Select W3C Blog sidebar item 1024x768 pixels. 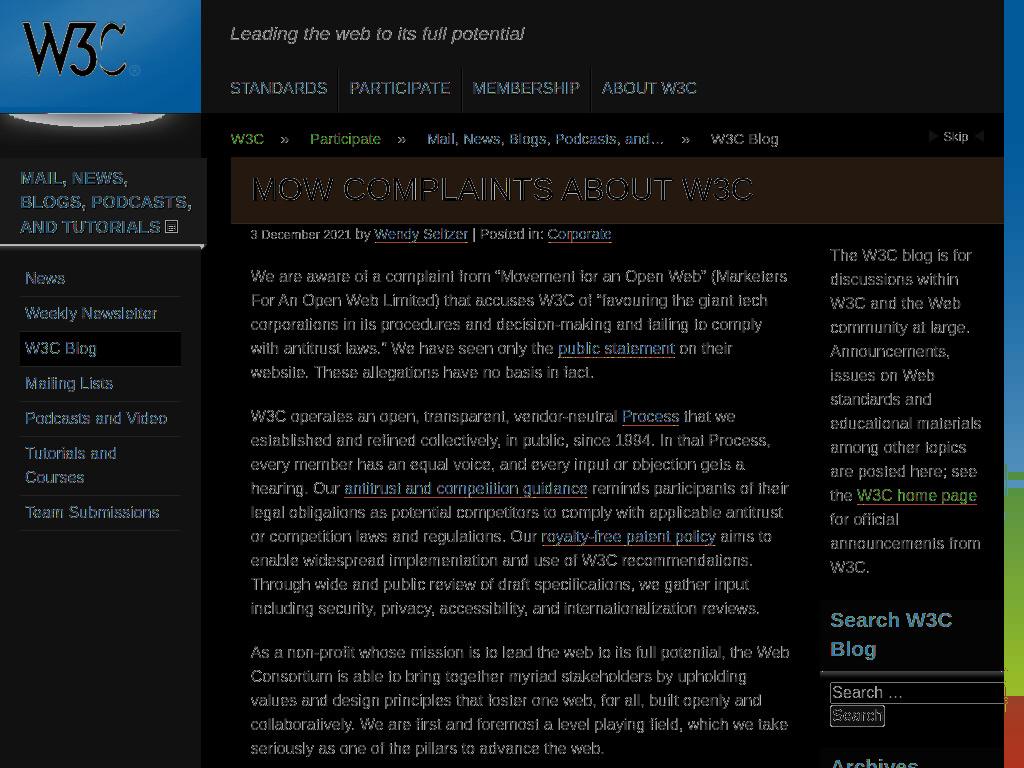point(100,349)
